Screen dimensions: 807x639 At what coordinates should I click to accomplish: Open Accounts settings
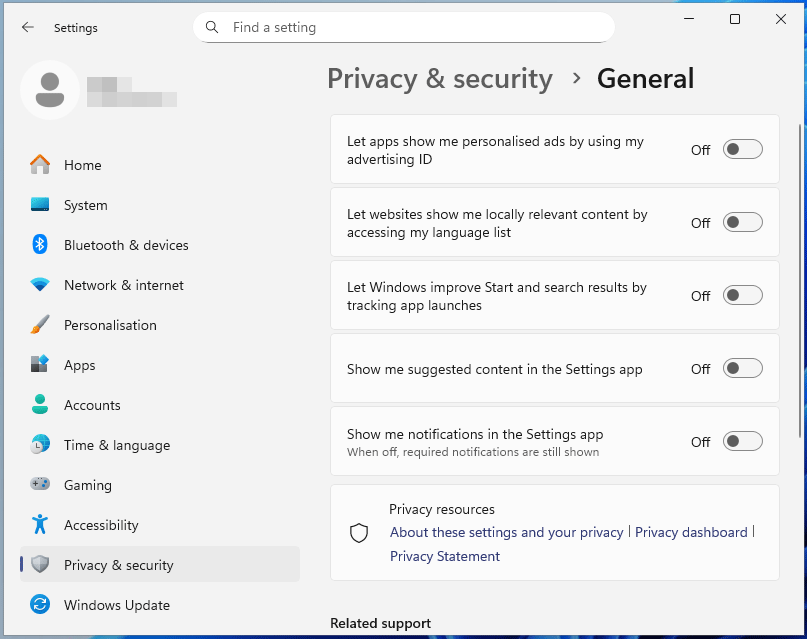pyautogui.click(x=90, y=405)
